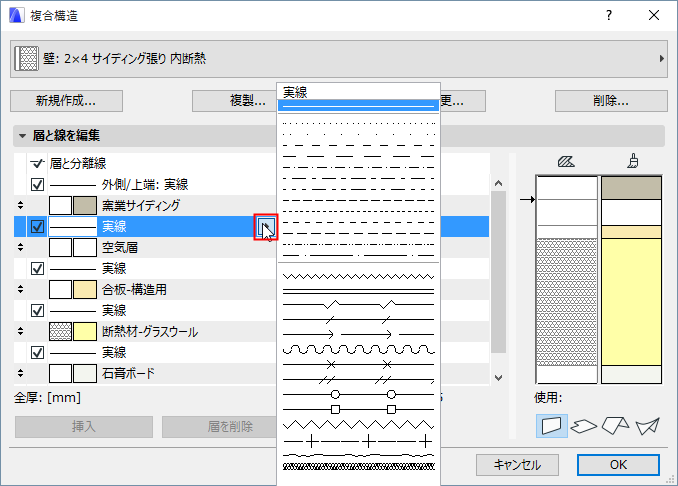The image size is (678, 486).
Task: Toggle 実線 checkbox below 断熱材-グラスウール
Action: pos(38,352)
